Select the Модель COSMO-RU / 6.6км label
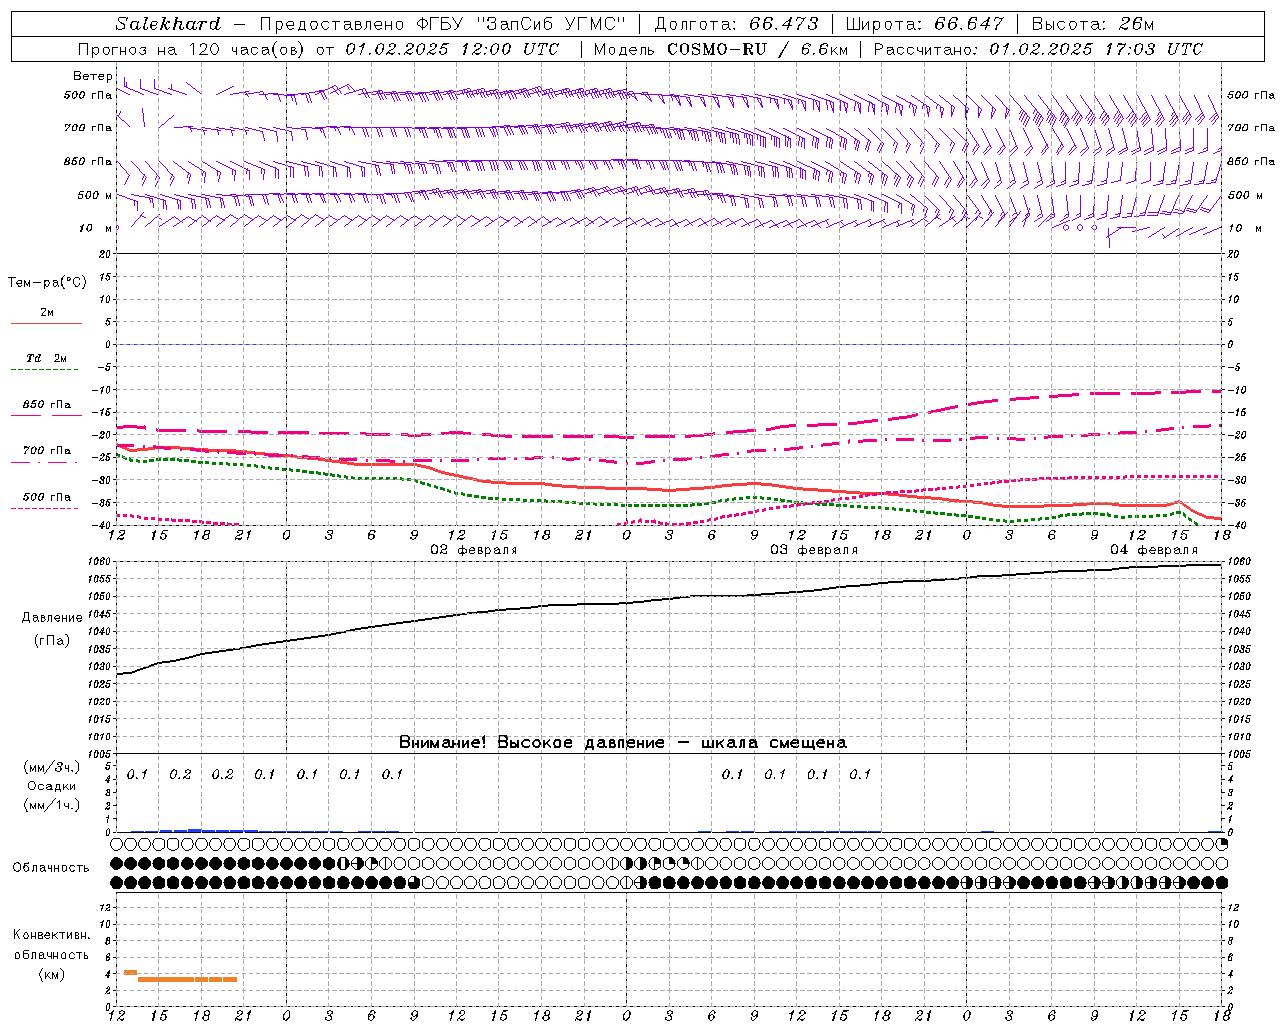The image size is (1280, 1024). point(721,49)
